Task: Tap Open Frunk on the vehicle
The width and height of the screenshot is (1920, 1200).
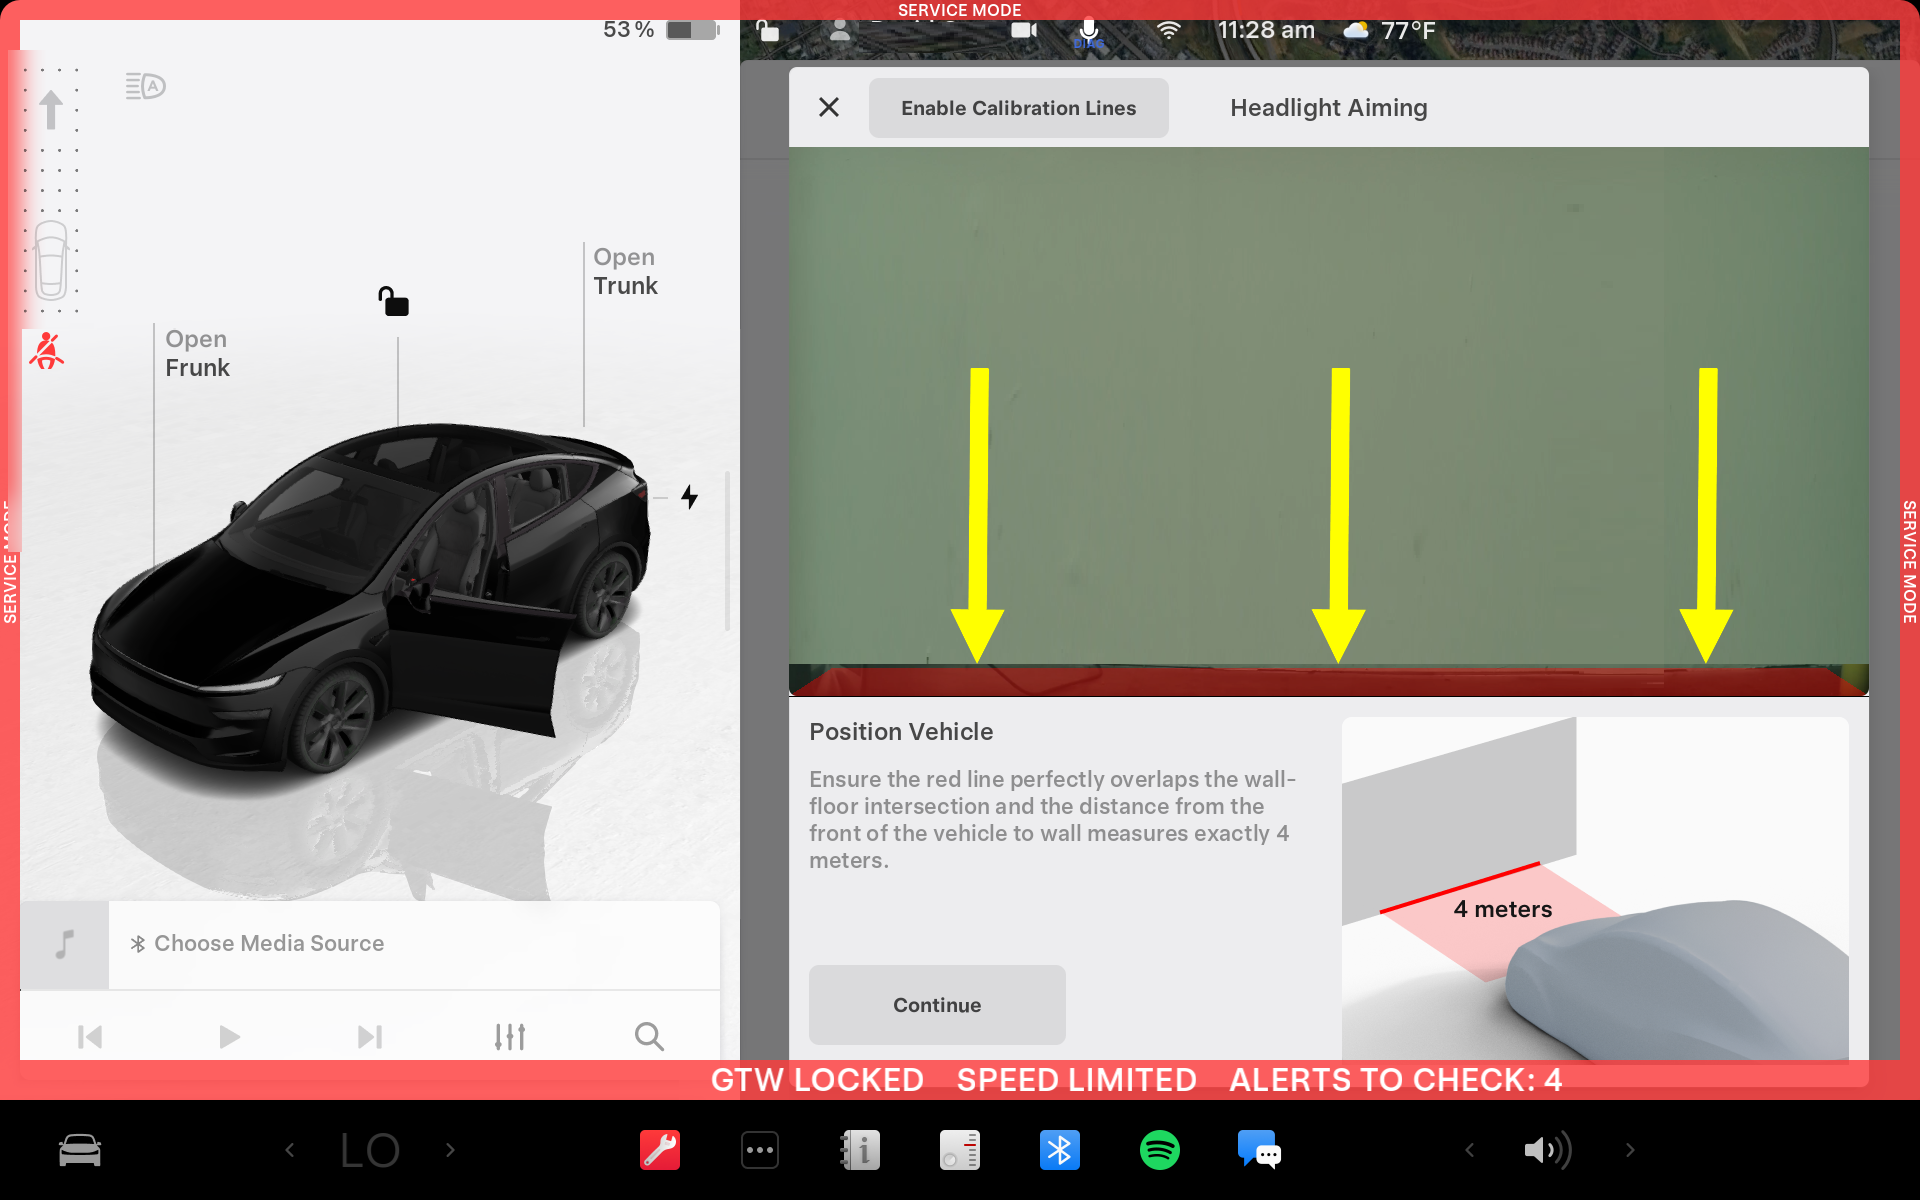Action: point(197,354)
